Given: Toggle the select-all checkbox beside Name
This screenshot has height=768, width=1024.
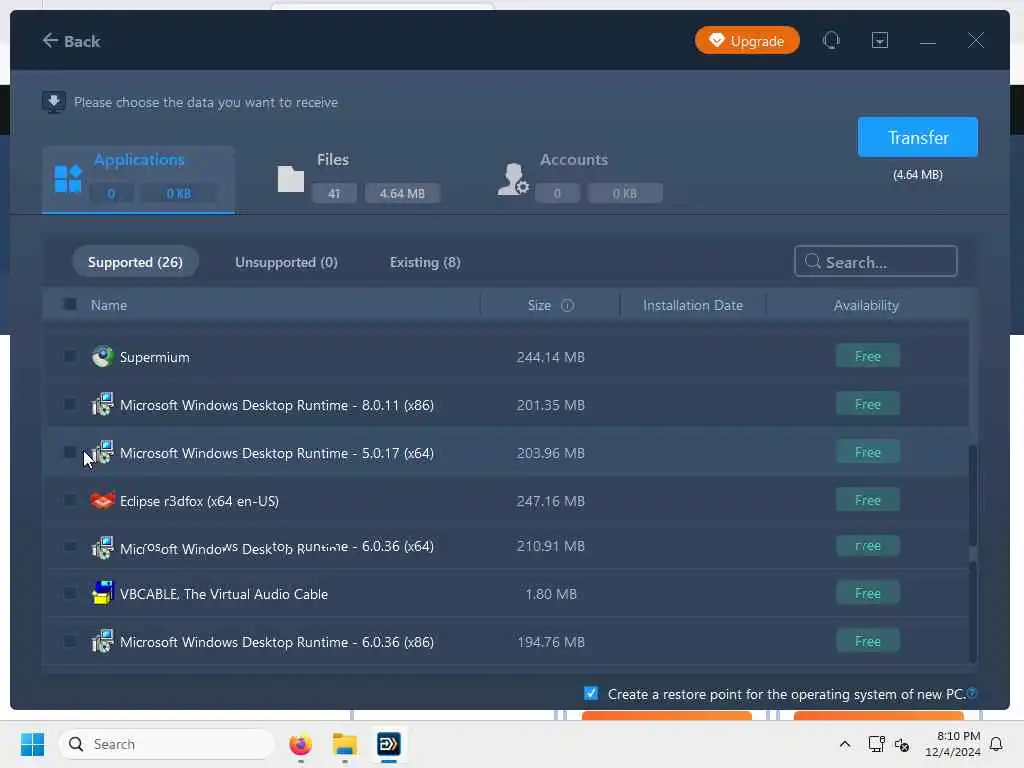Looking at the screenshot, I should coord(70,304).
